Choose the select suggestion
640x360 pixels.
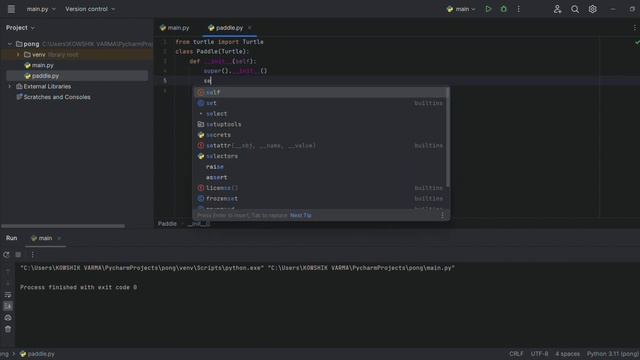pos(321,113)
